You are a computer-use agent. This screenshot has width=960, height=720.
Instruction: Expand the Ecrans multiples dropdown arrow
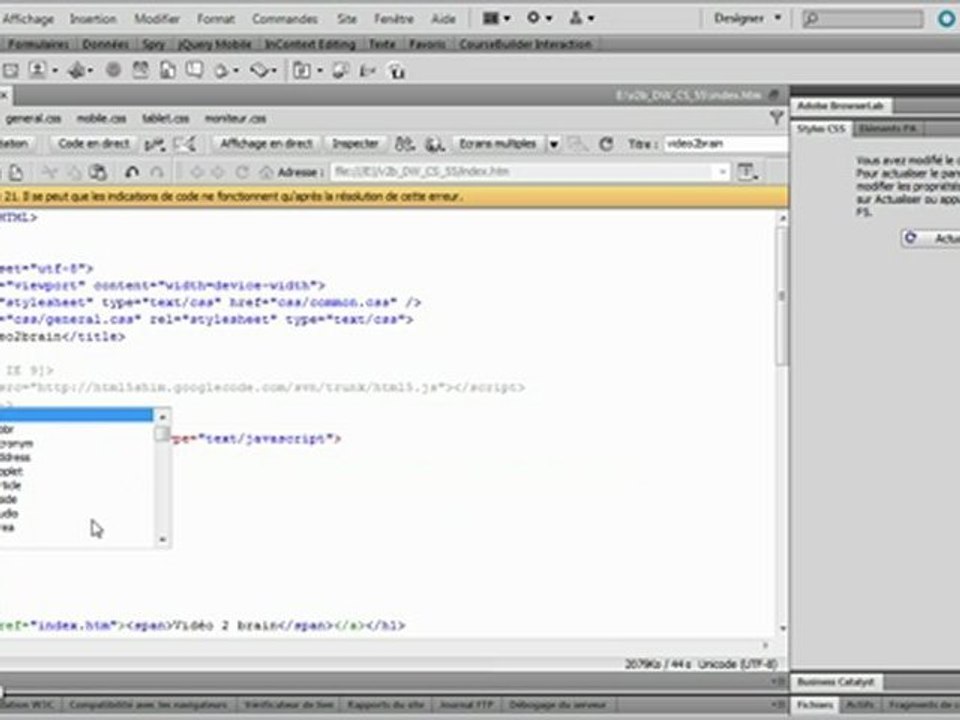coord(553,144)
